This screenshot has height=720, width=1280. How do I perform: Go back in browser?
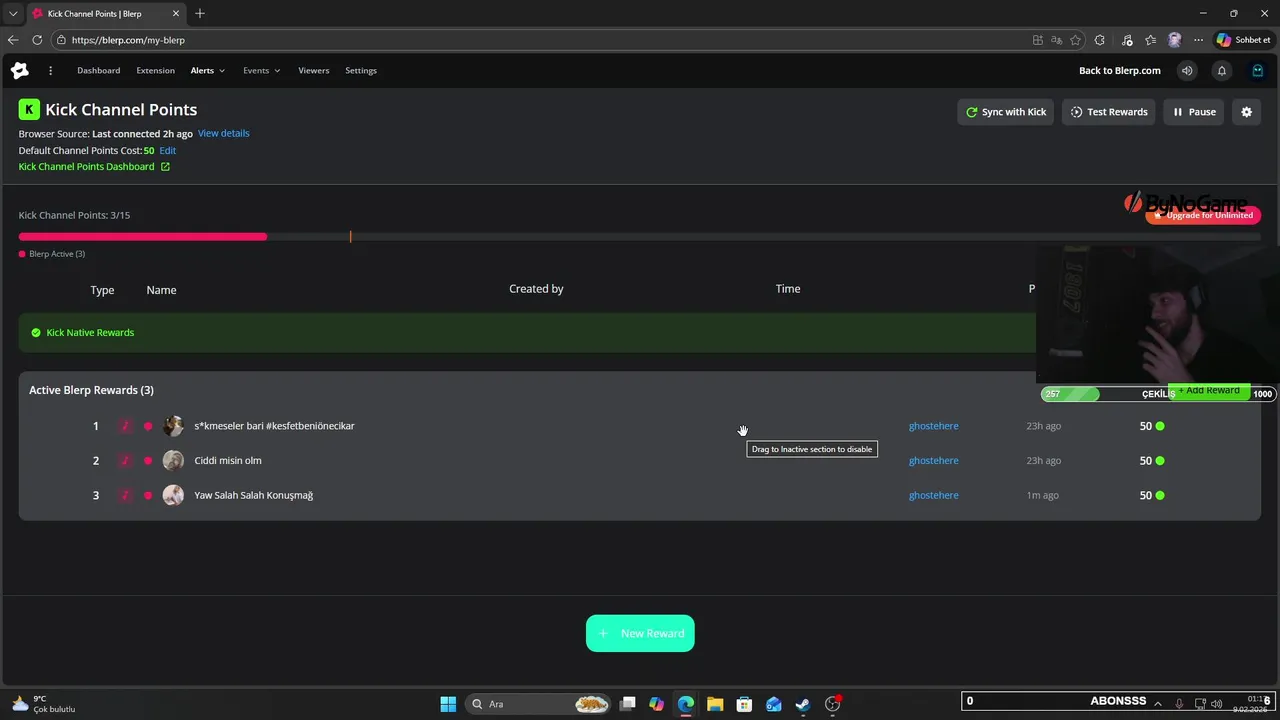point(13,40)
